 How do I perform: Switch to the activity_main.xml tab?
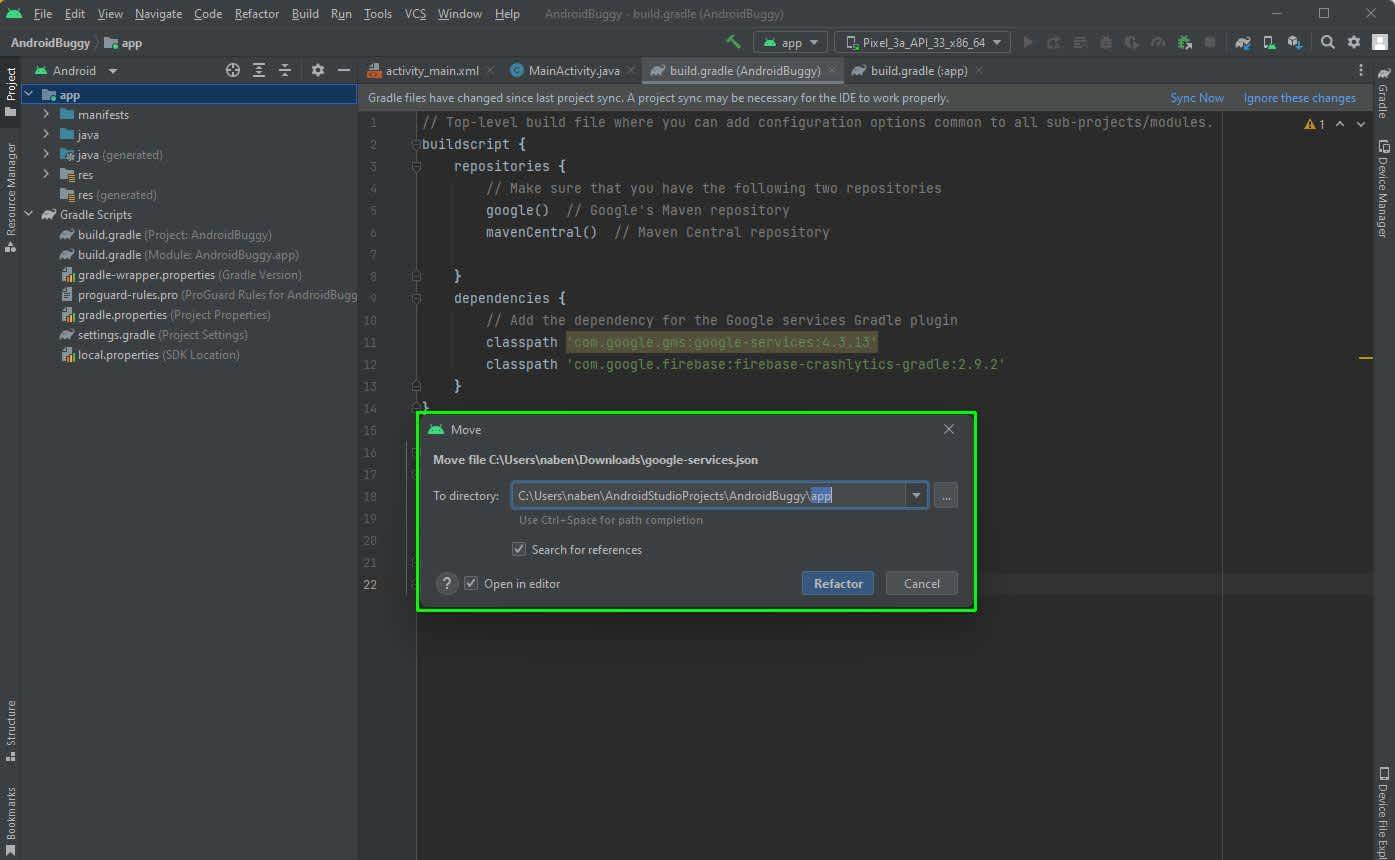[432, 71]
